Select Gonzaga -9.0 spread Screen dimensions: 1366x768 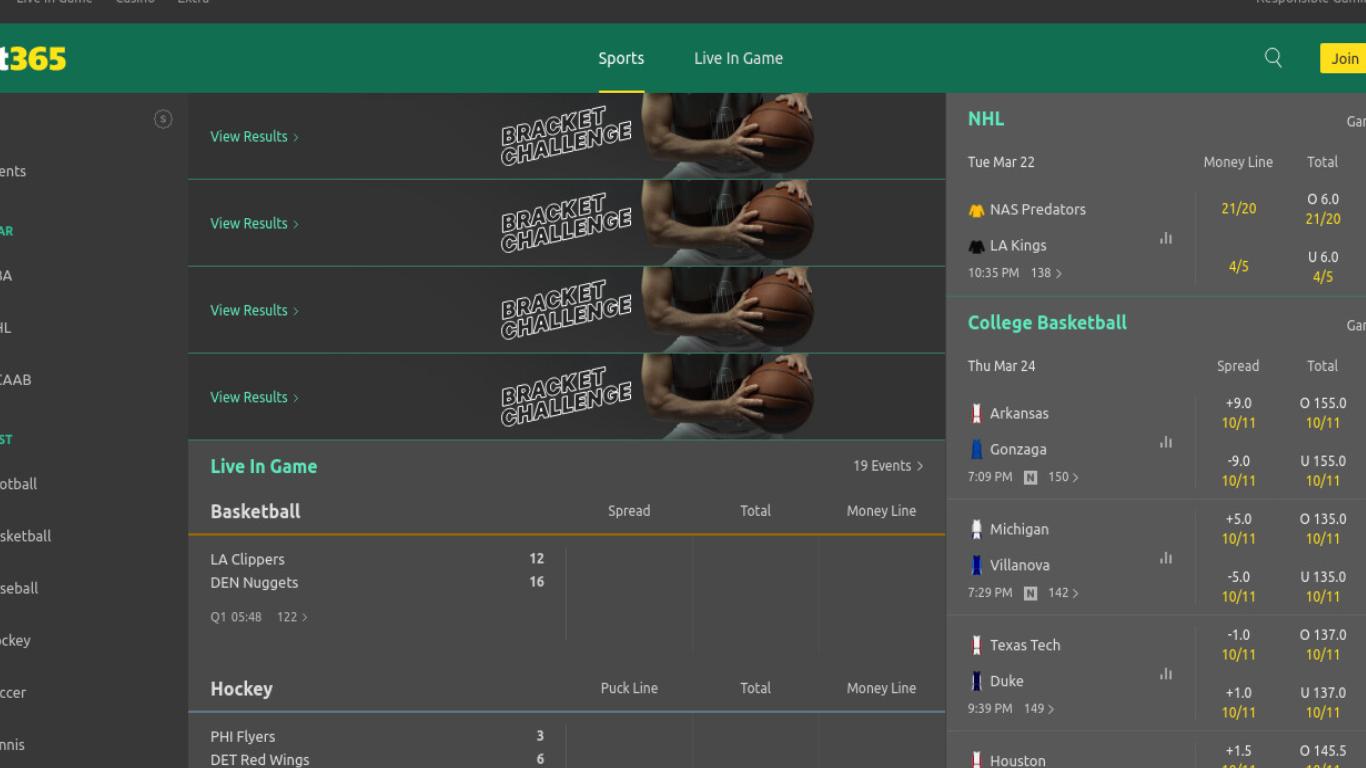pos(1238,471)
